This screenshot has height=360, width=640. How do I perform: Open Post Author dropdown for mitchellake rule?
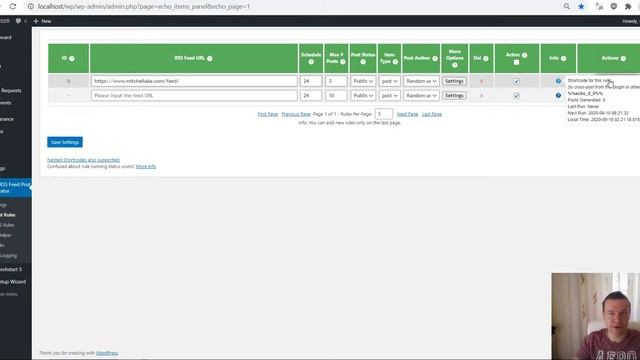421,81
